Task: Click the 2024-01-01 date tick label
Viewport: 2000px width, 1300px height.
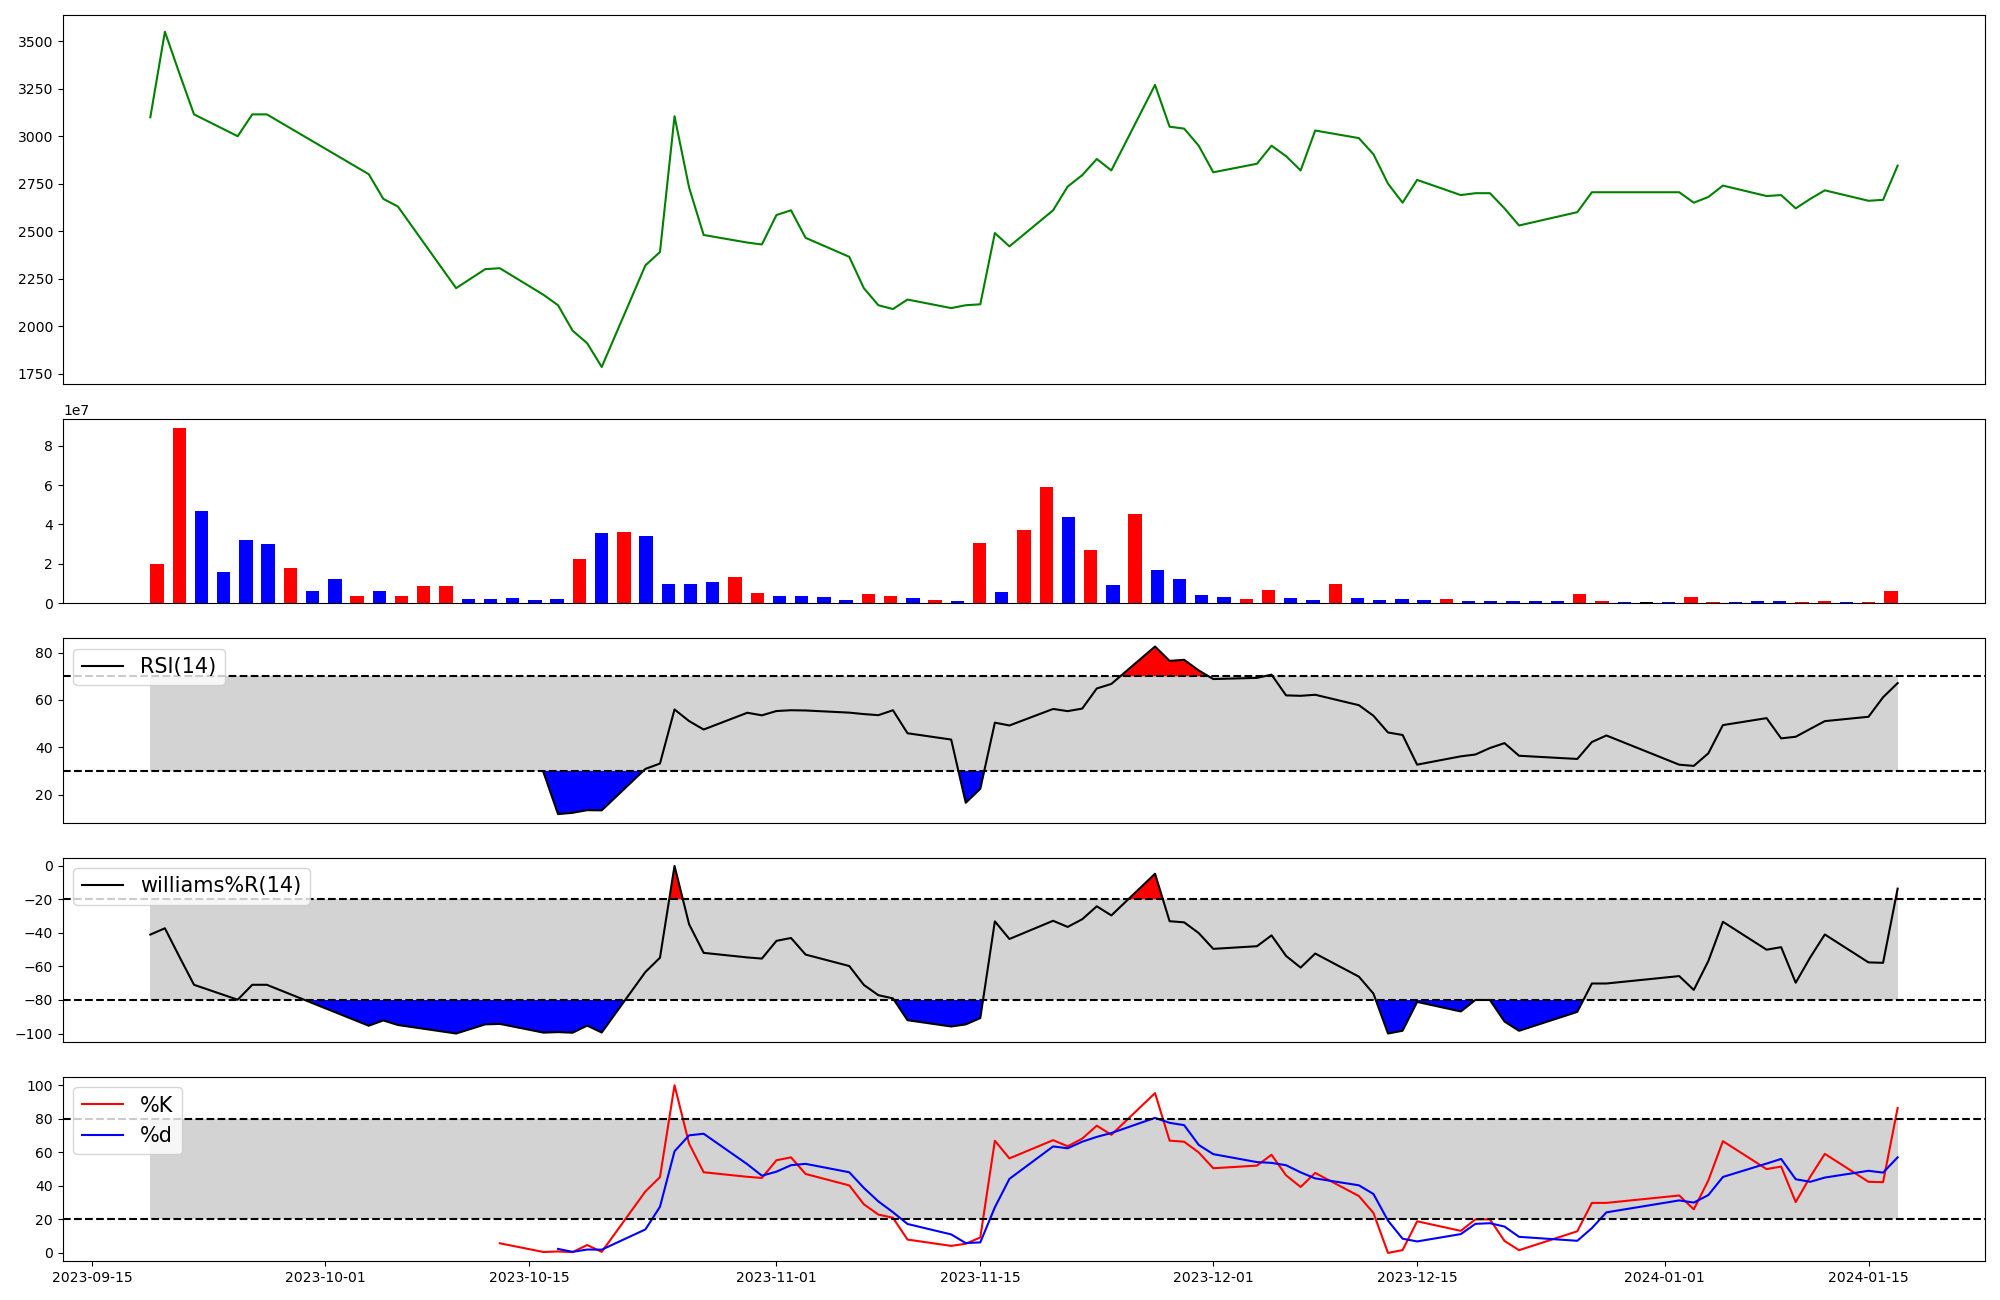Action: [x=1665, y=1277]
